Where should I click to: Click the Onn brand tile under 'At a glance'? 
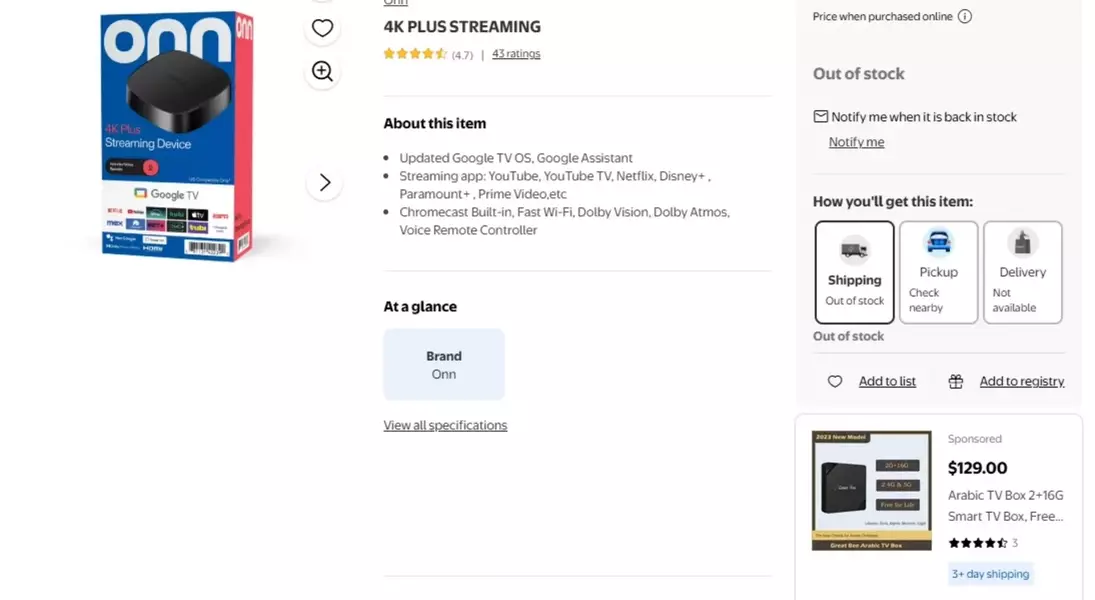[x=444, y=364]
